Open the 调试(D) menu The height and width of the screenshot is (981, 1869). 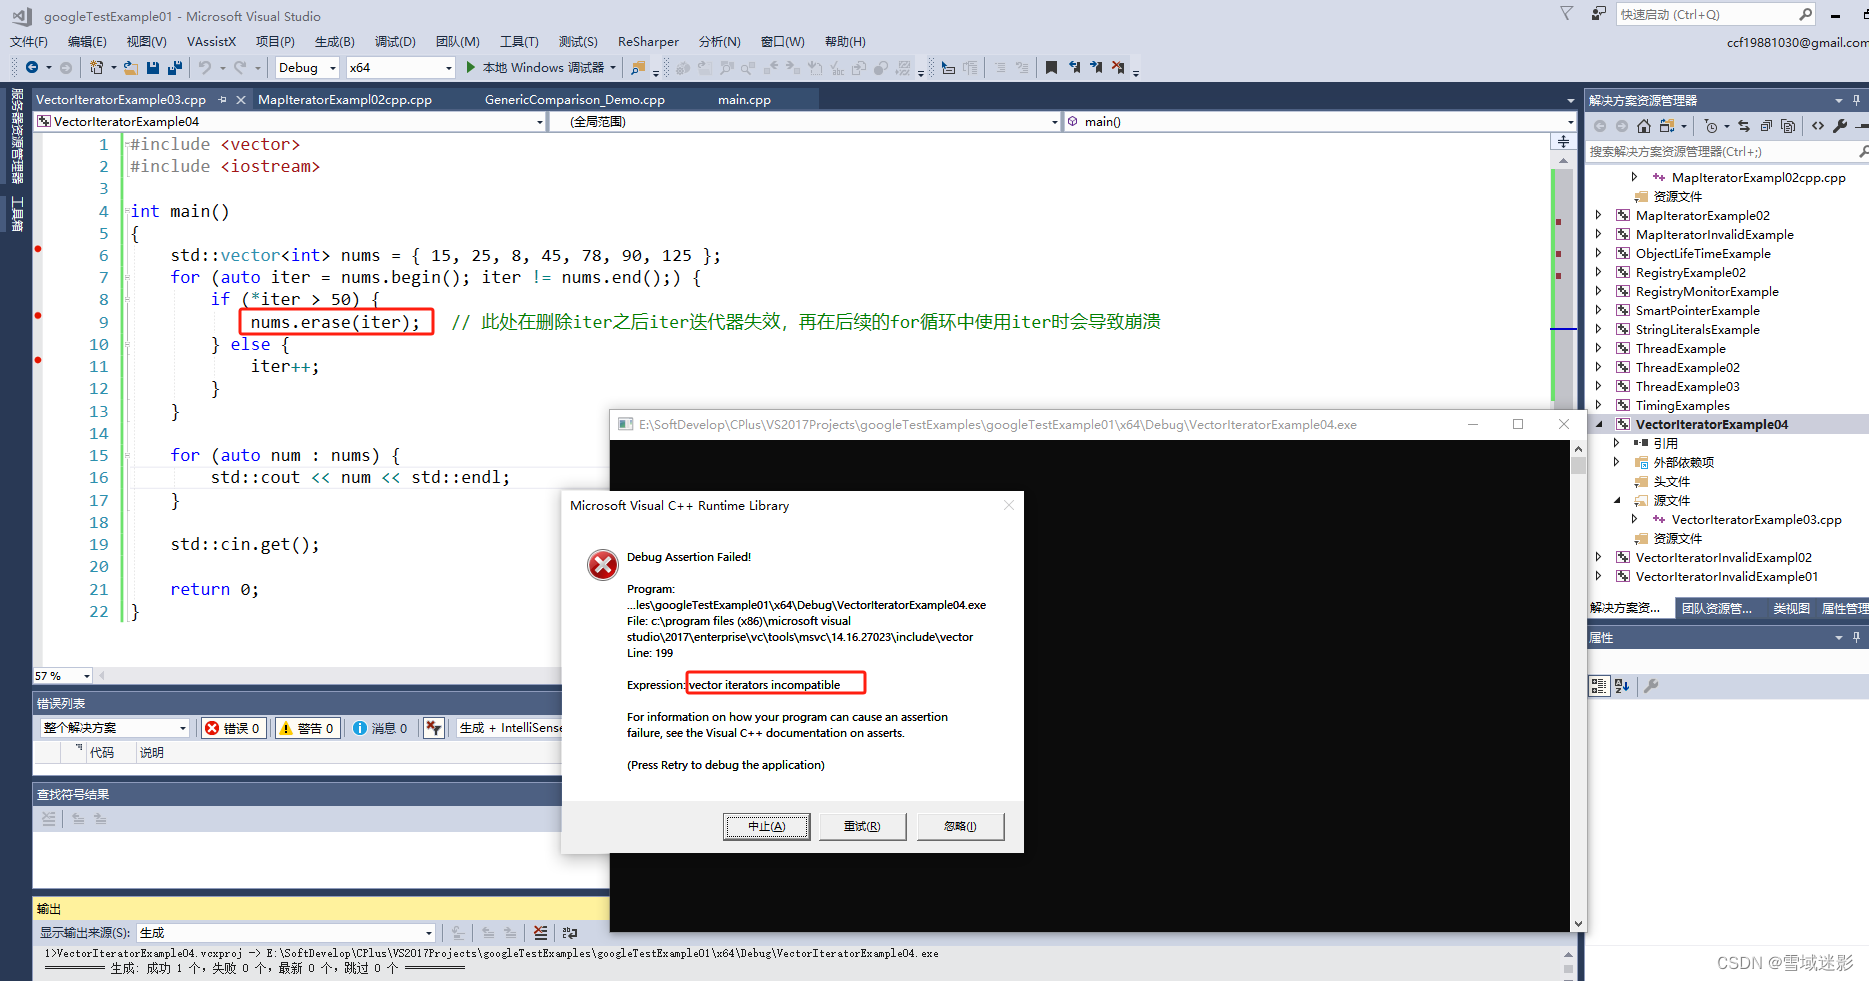coord(395,41)
